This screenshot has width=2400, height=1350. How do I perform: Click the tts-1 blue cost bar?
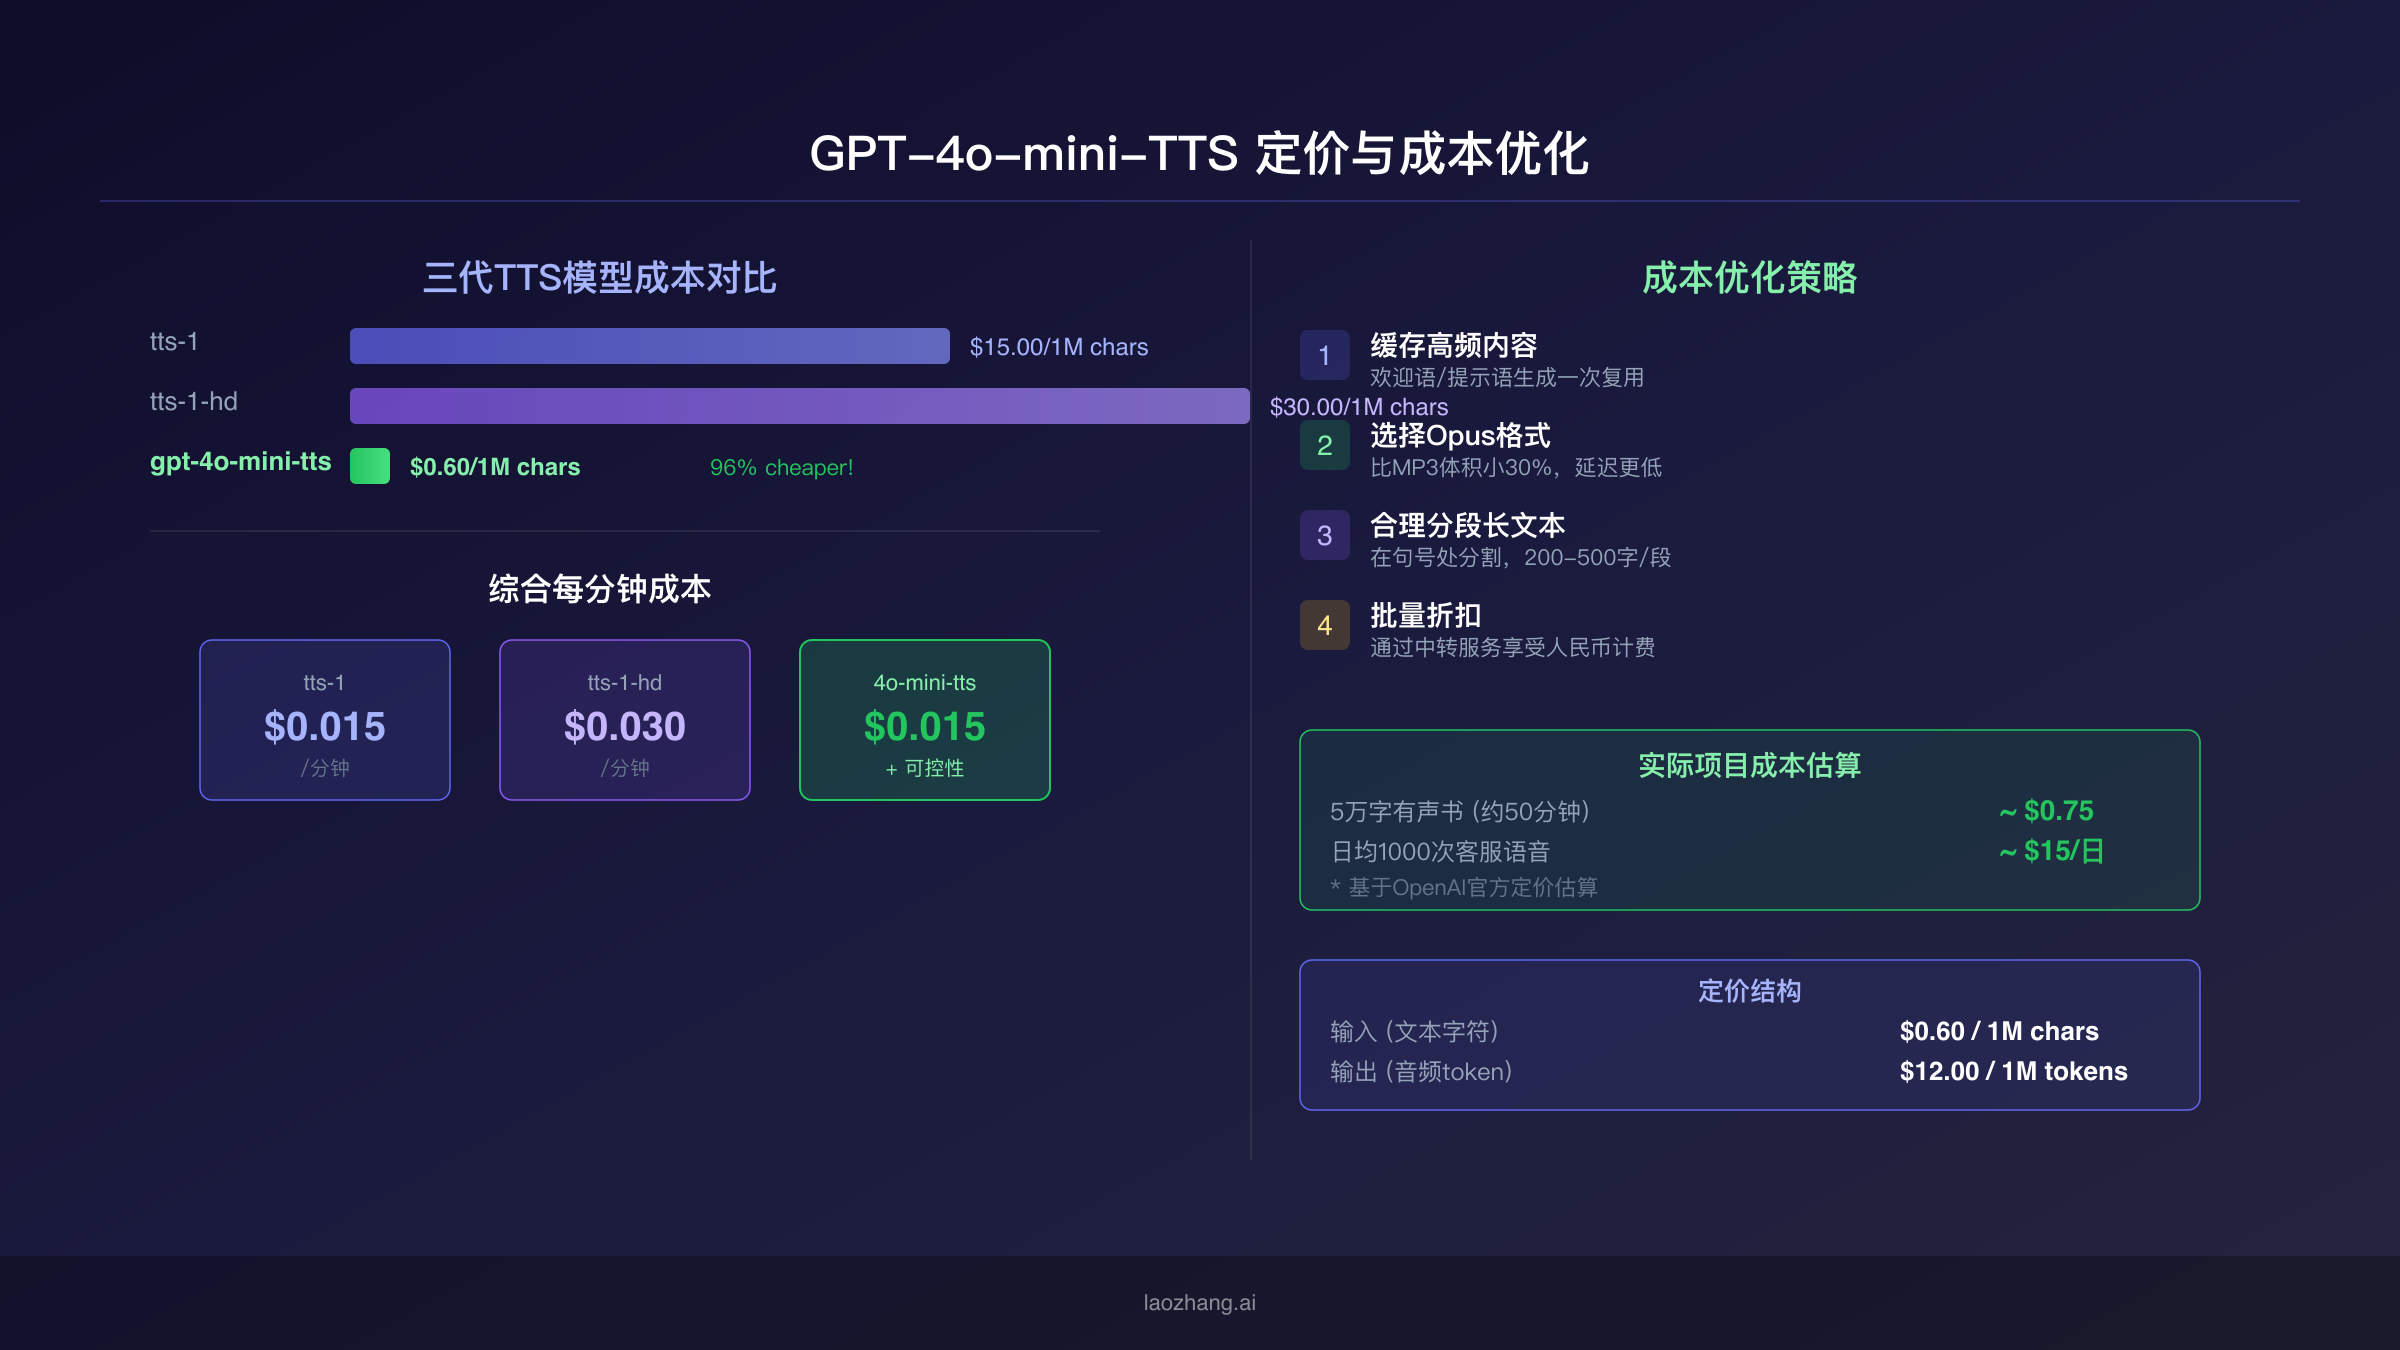649,346
